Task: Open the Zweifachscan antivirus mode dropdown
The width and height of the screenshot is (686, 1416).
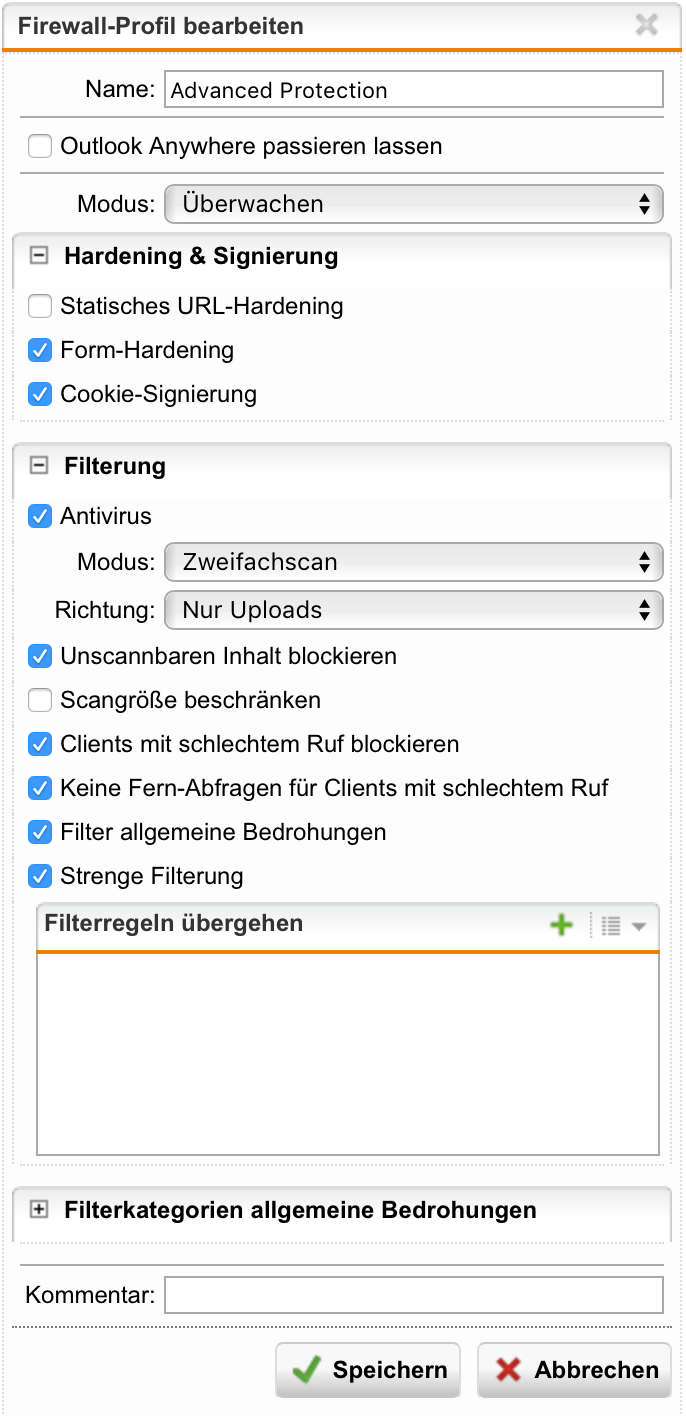Action: pyautogui.click(x=413, y=562)
